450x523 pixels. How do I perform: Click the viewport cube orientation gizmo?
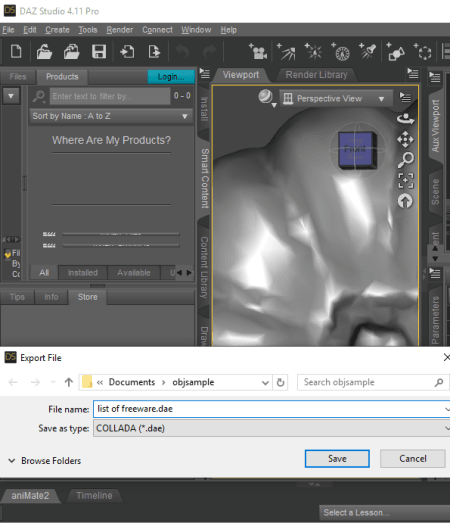coord(357,149)
